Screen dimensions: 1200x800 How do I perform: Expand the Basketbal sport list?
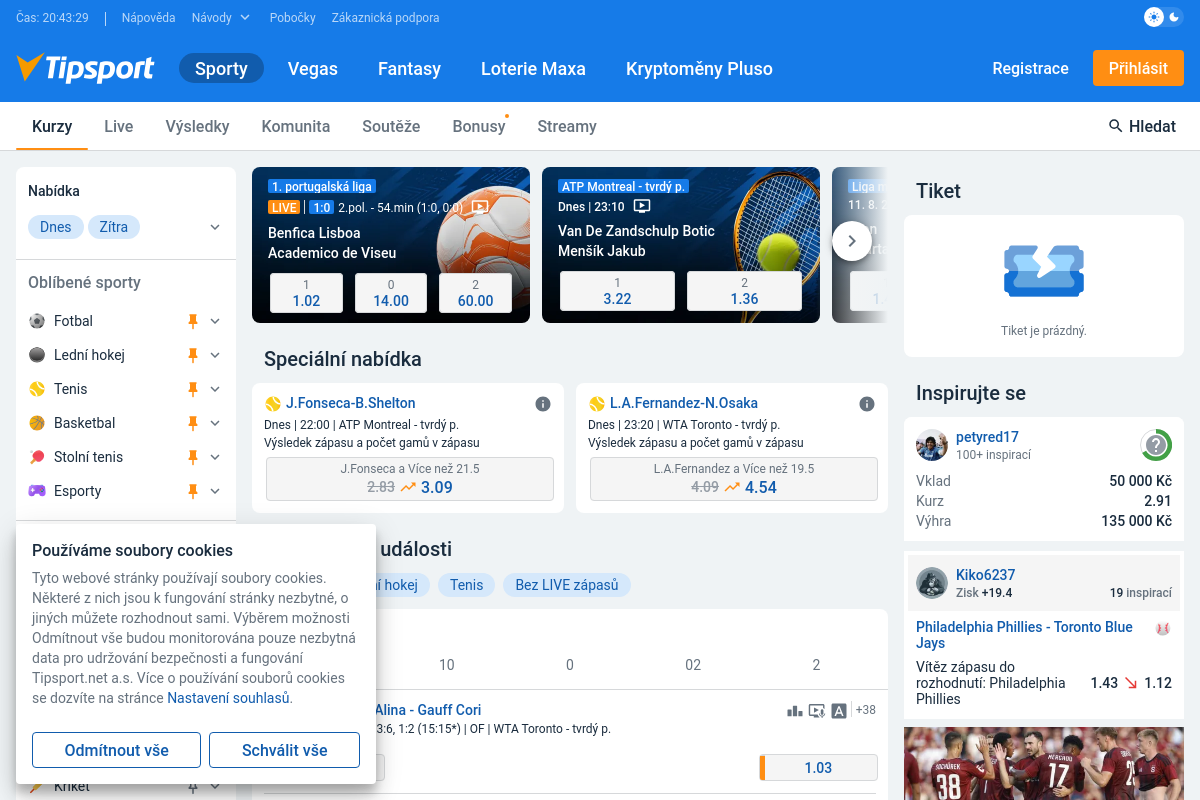point(215,423)
